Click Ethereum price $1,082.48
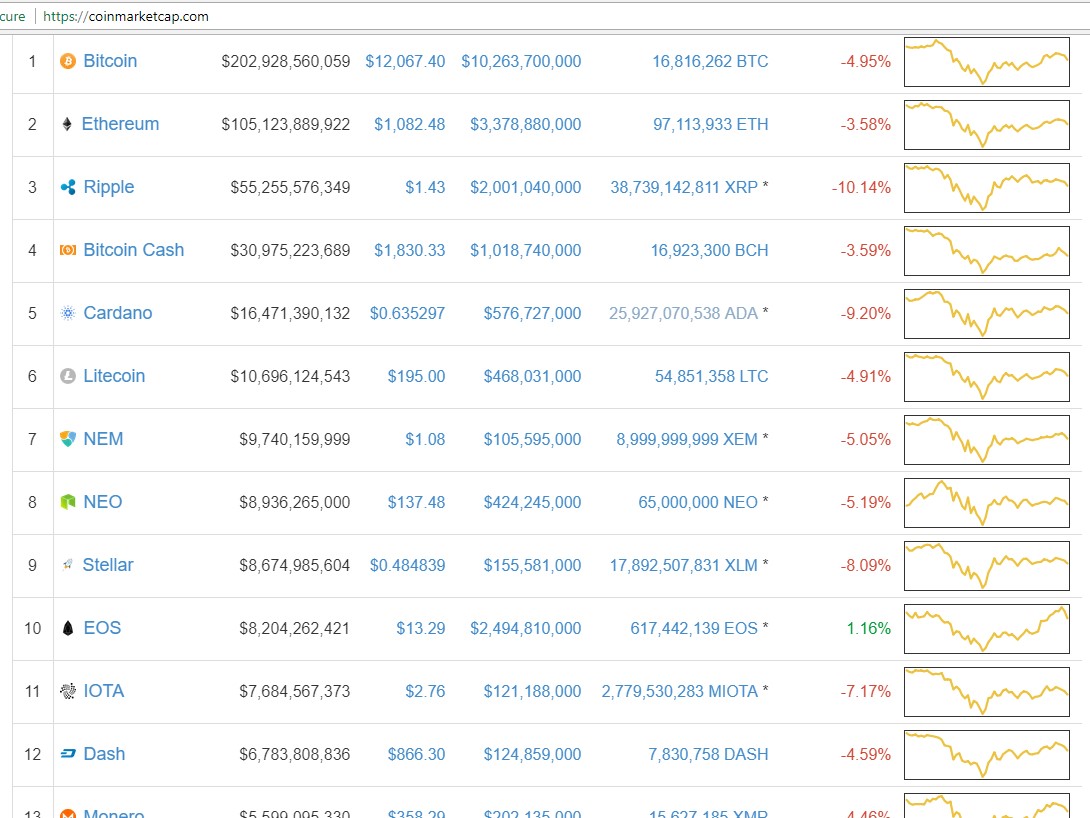 point(409,124)
